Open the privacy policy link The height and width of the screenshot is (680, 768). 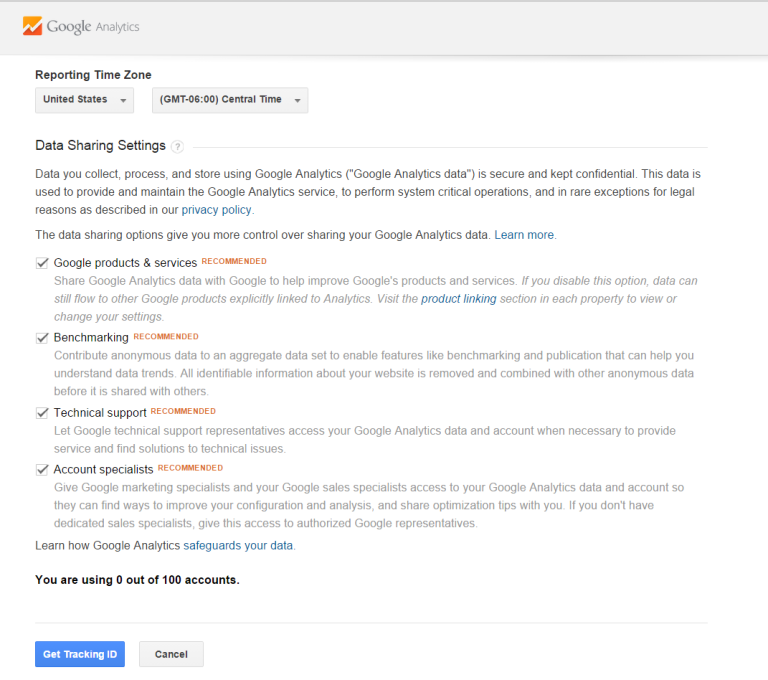click(216, 210)
